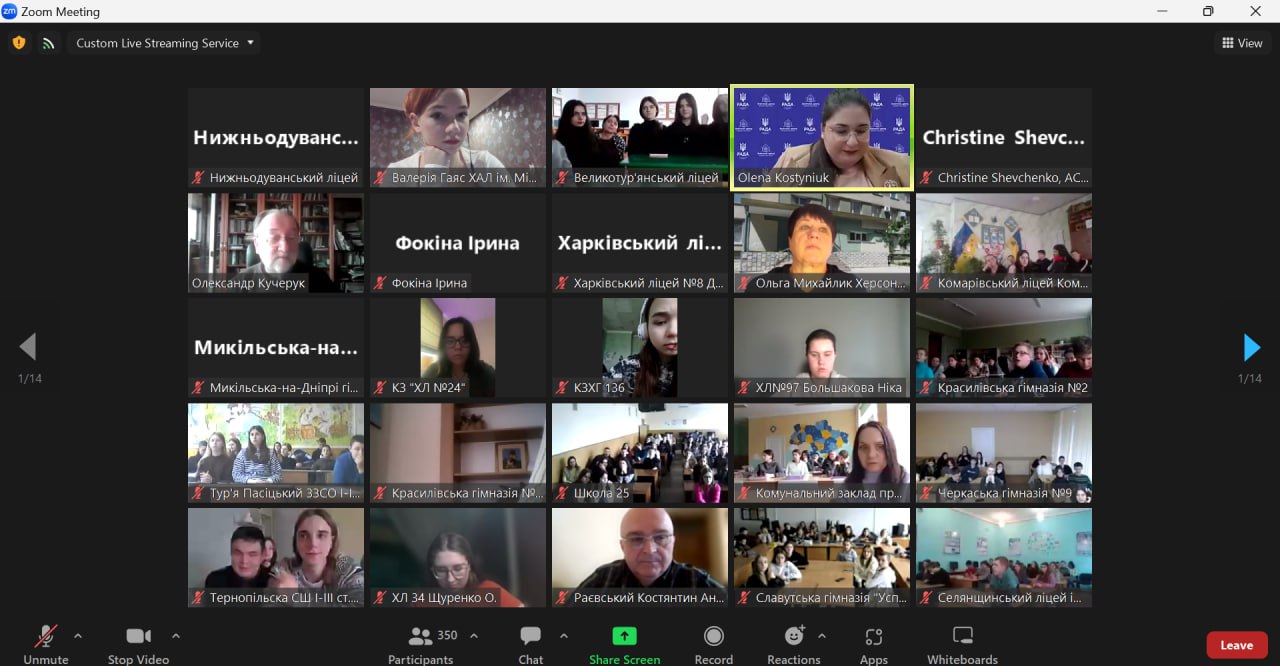The height and width of the screenshot is (666, 1280).
Task: Open the Participants panel
Action: point(421,643)
